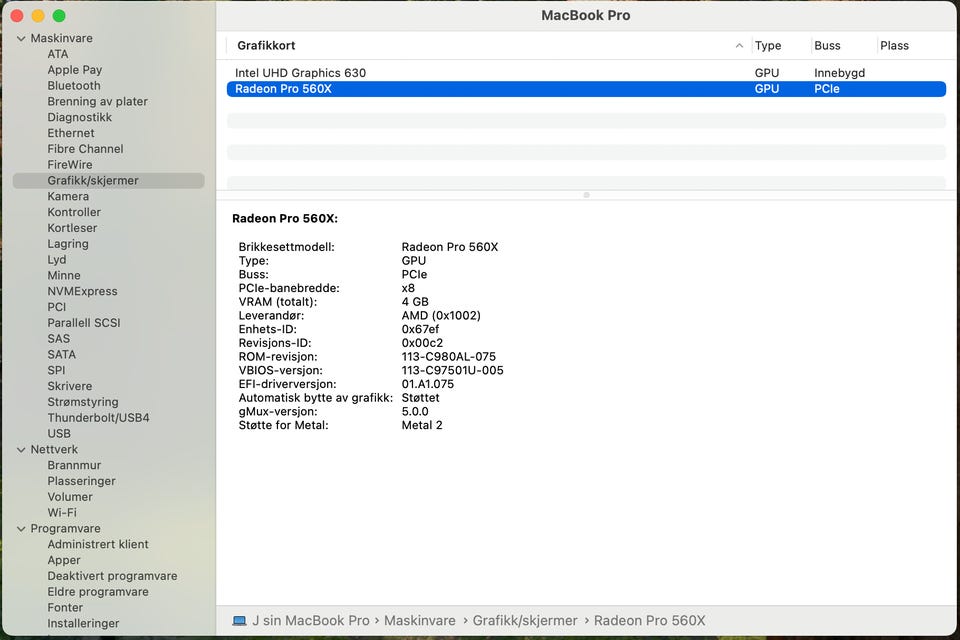Open Administrert klient under Programvare

pos(98,544)
